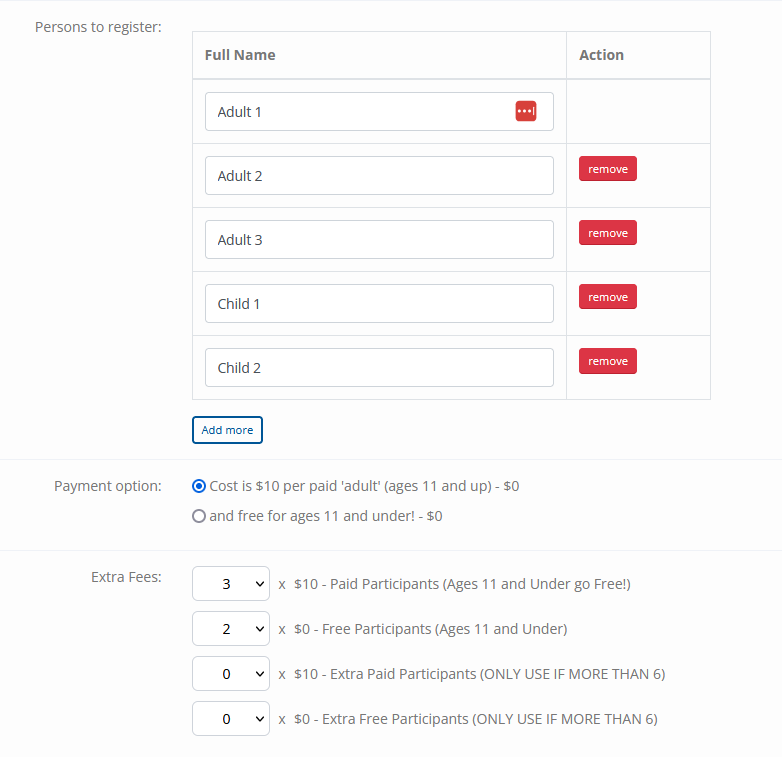Edit the Child 2 name field
The image size is (782, 757).
(x=379, y=368)
